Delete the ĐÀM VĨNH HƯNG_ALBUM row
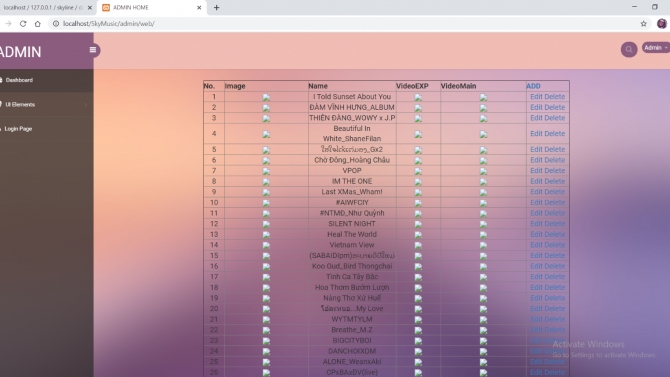The height and width of the screenshot is (377, 670). click(x=555, y=107)
